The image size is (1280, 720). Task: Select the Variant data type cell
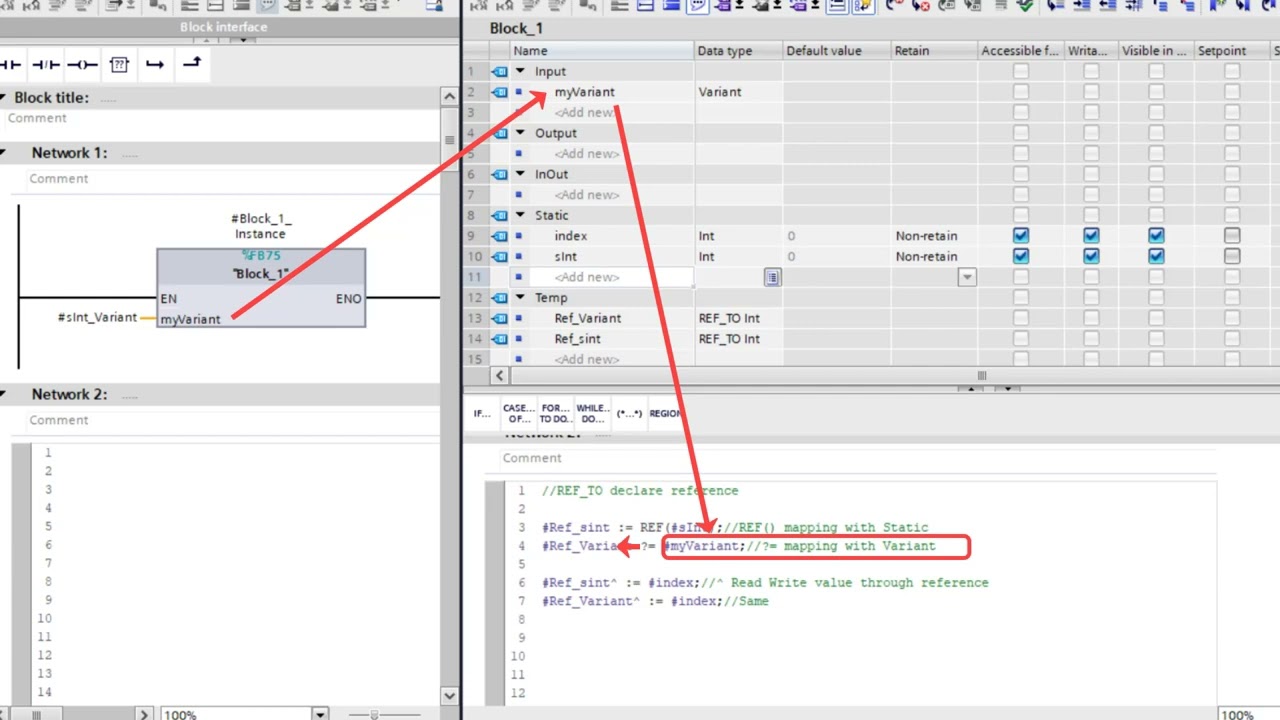pyautogui.click(x=720, y=92)
